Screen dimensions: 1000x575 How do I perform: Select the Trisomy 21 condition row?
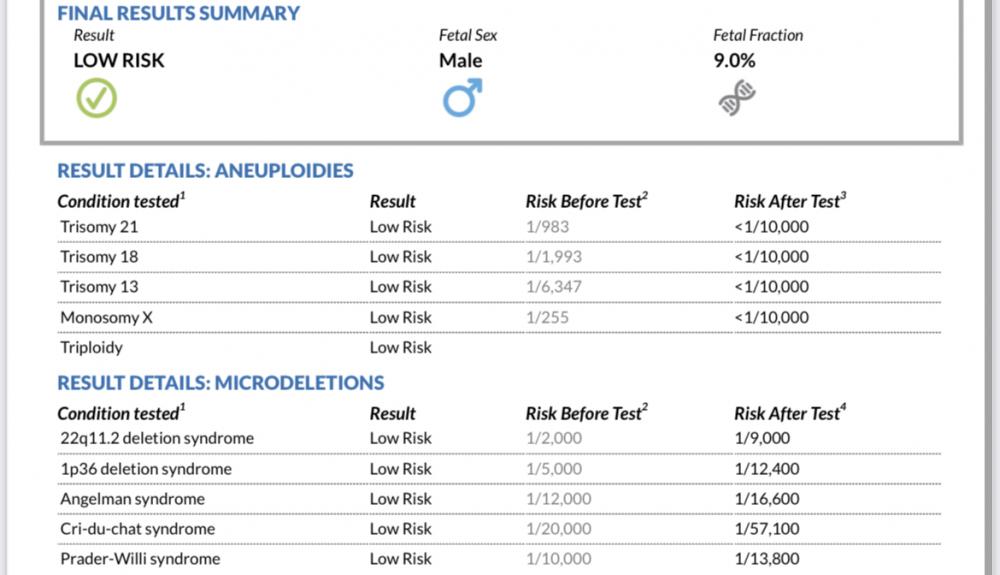click(499, 227)
